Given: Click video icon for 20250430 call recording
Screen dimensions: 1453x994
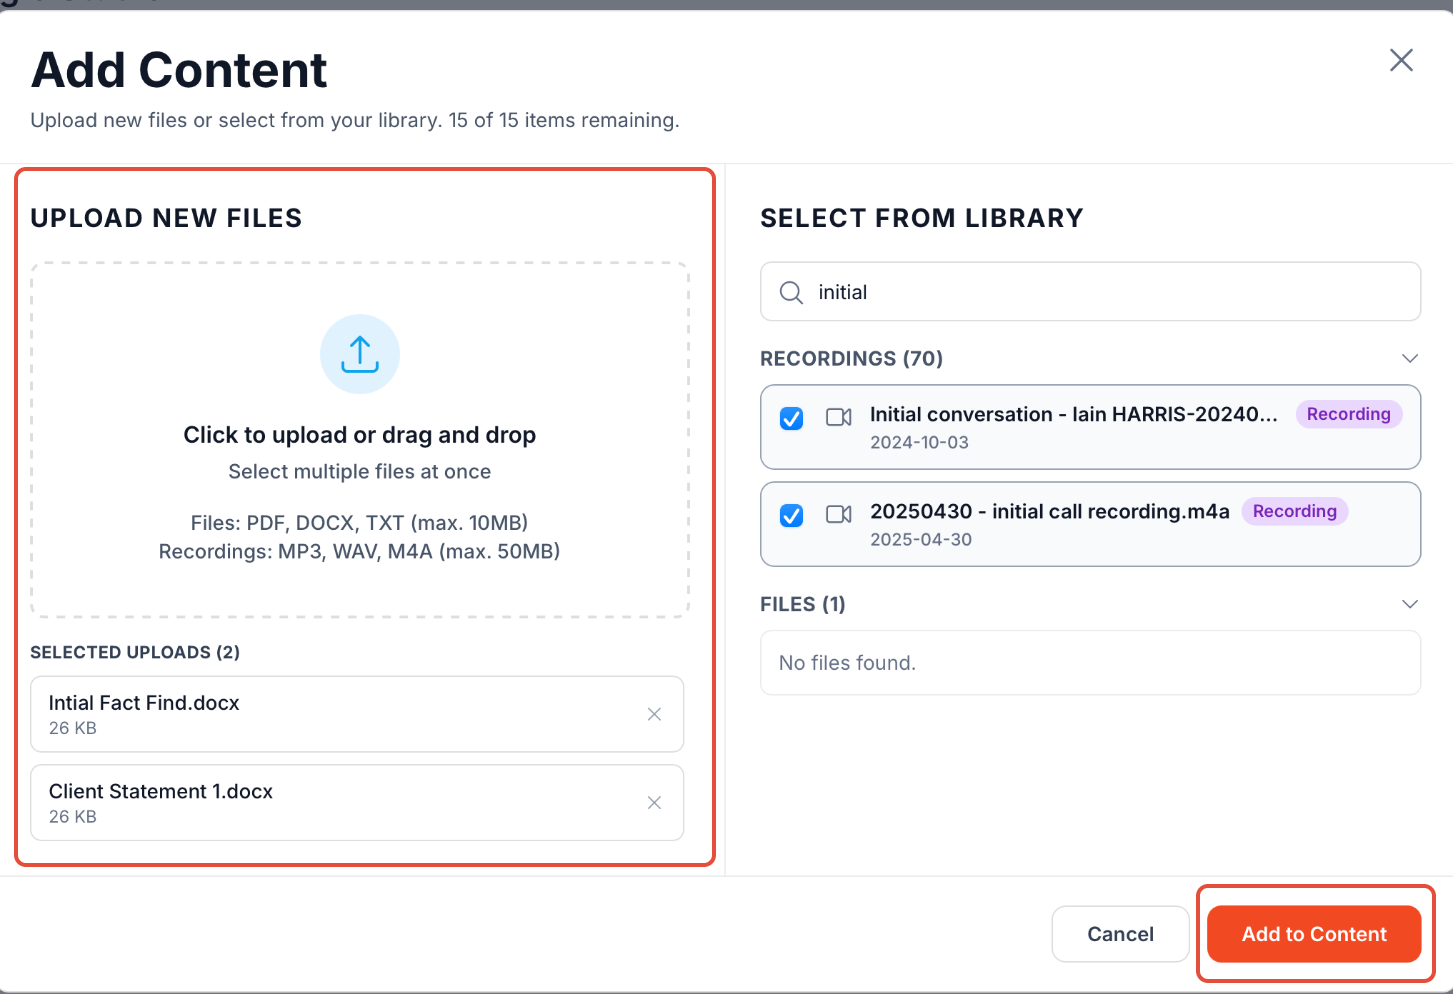Looking at the screenshot, I should pyautogui.click(x=838, y=514).
